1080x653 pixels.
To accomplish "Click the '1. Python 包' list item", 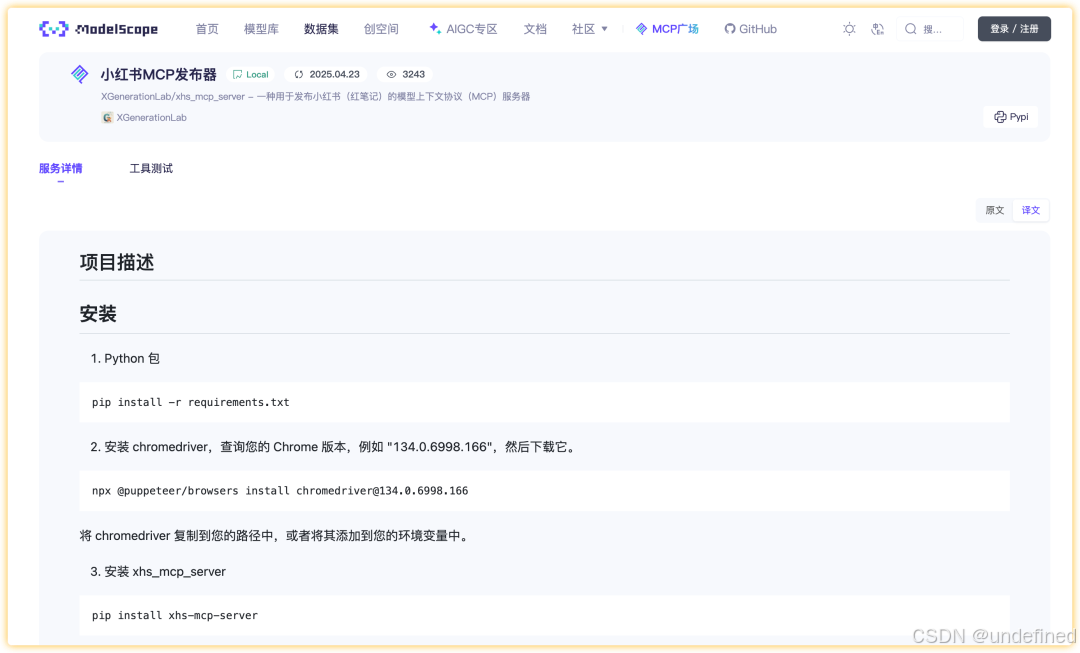I will coord(125,359).
